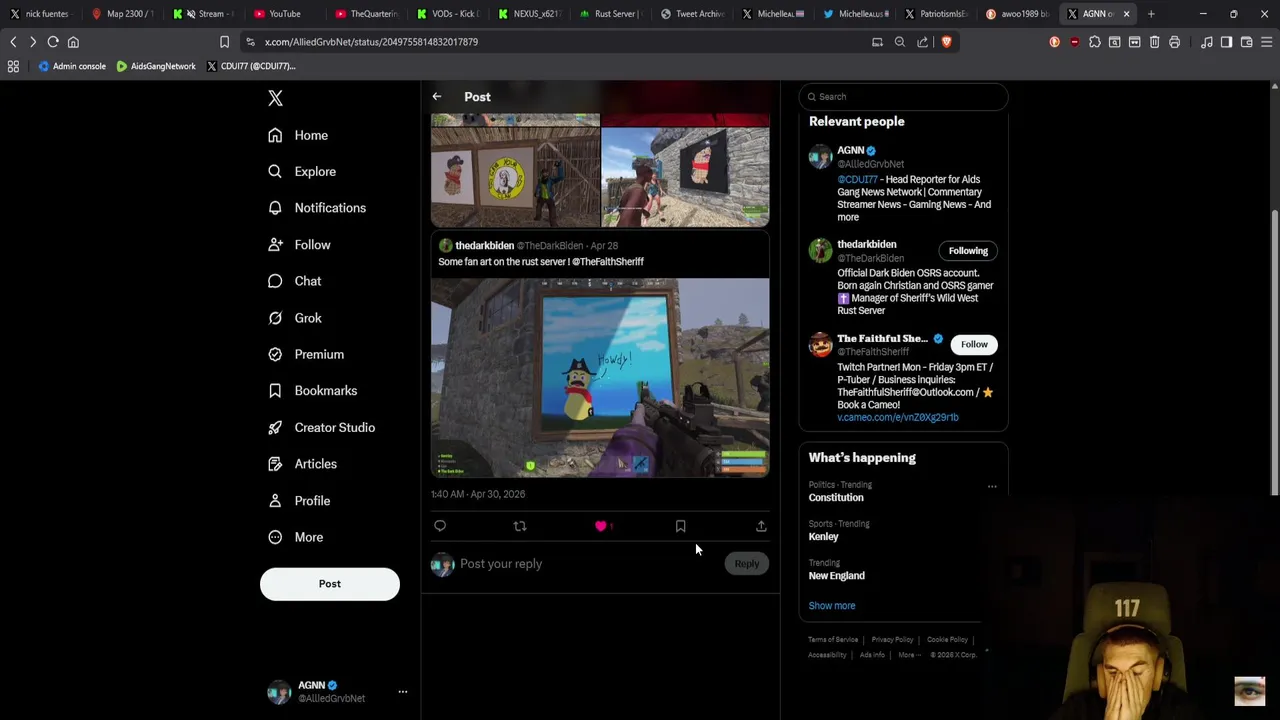Open the Constitution trending topic
The width and height of the screenshot is (1280, 720).
[836, 498]
